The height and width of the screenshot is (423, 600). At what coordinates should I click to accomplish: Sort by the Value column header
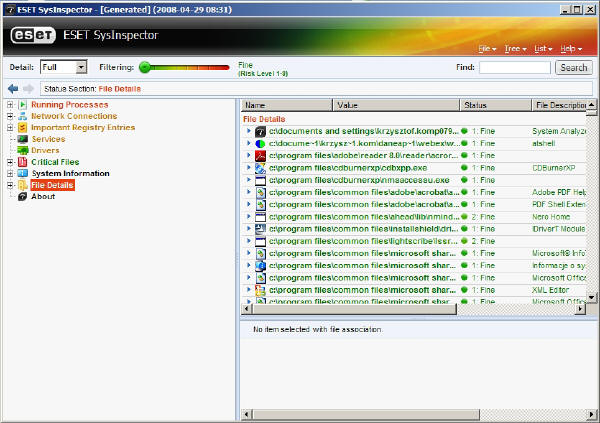[396, 105]
